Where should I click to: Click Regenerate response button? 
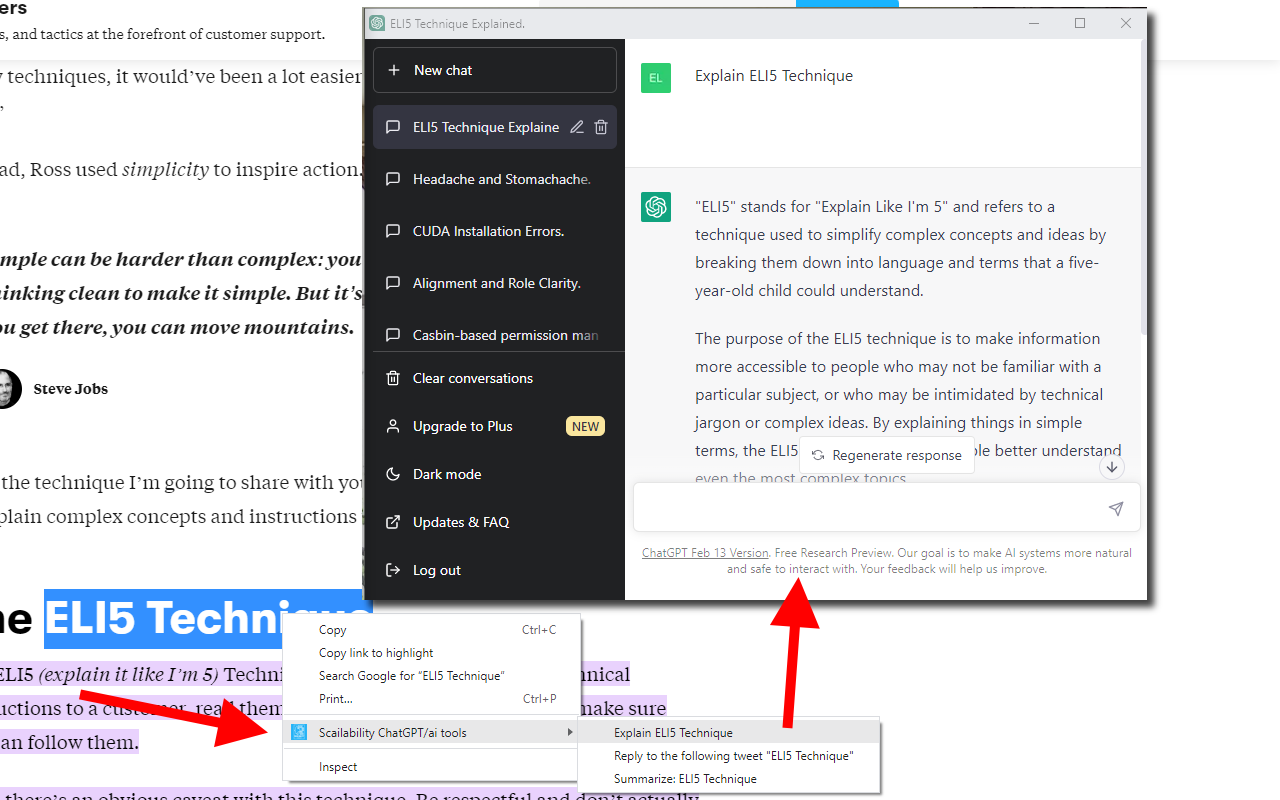click(887, 455)
